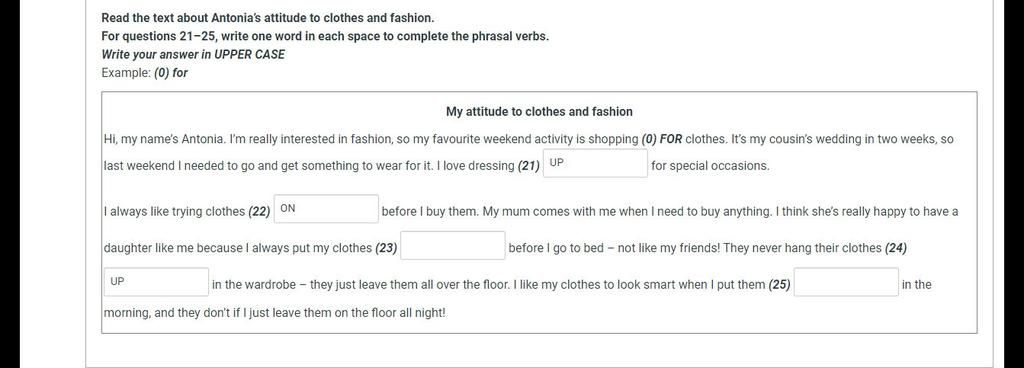This screenshot has height=368, width=1024.
Task: Click the '(22)' gap number label
Action: 259,212
